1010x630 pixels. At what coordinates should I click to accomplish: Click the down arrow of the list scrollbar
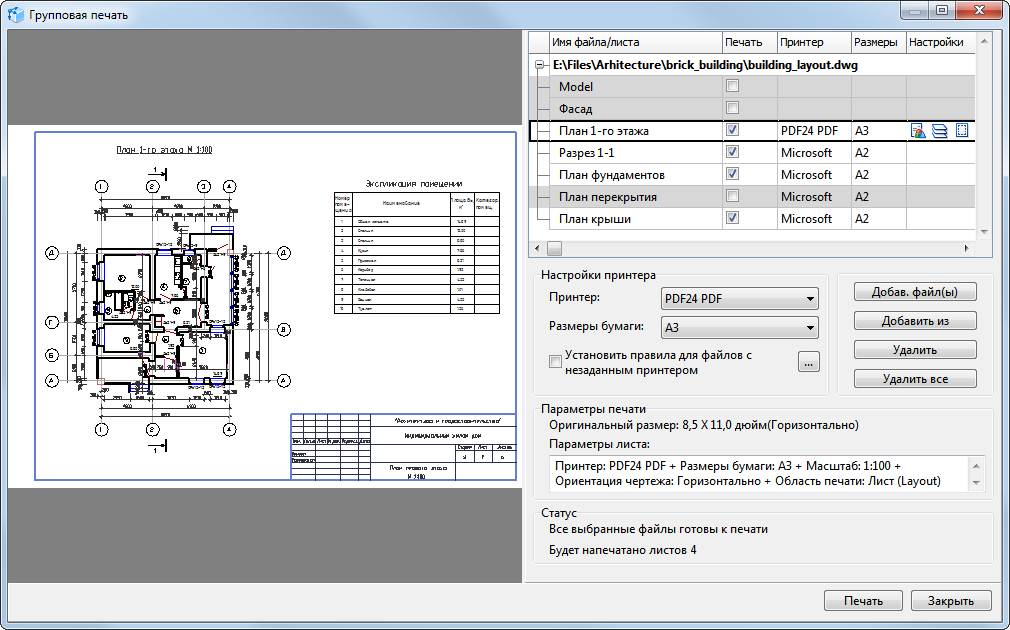pos(984,231)
